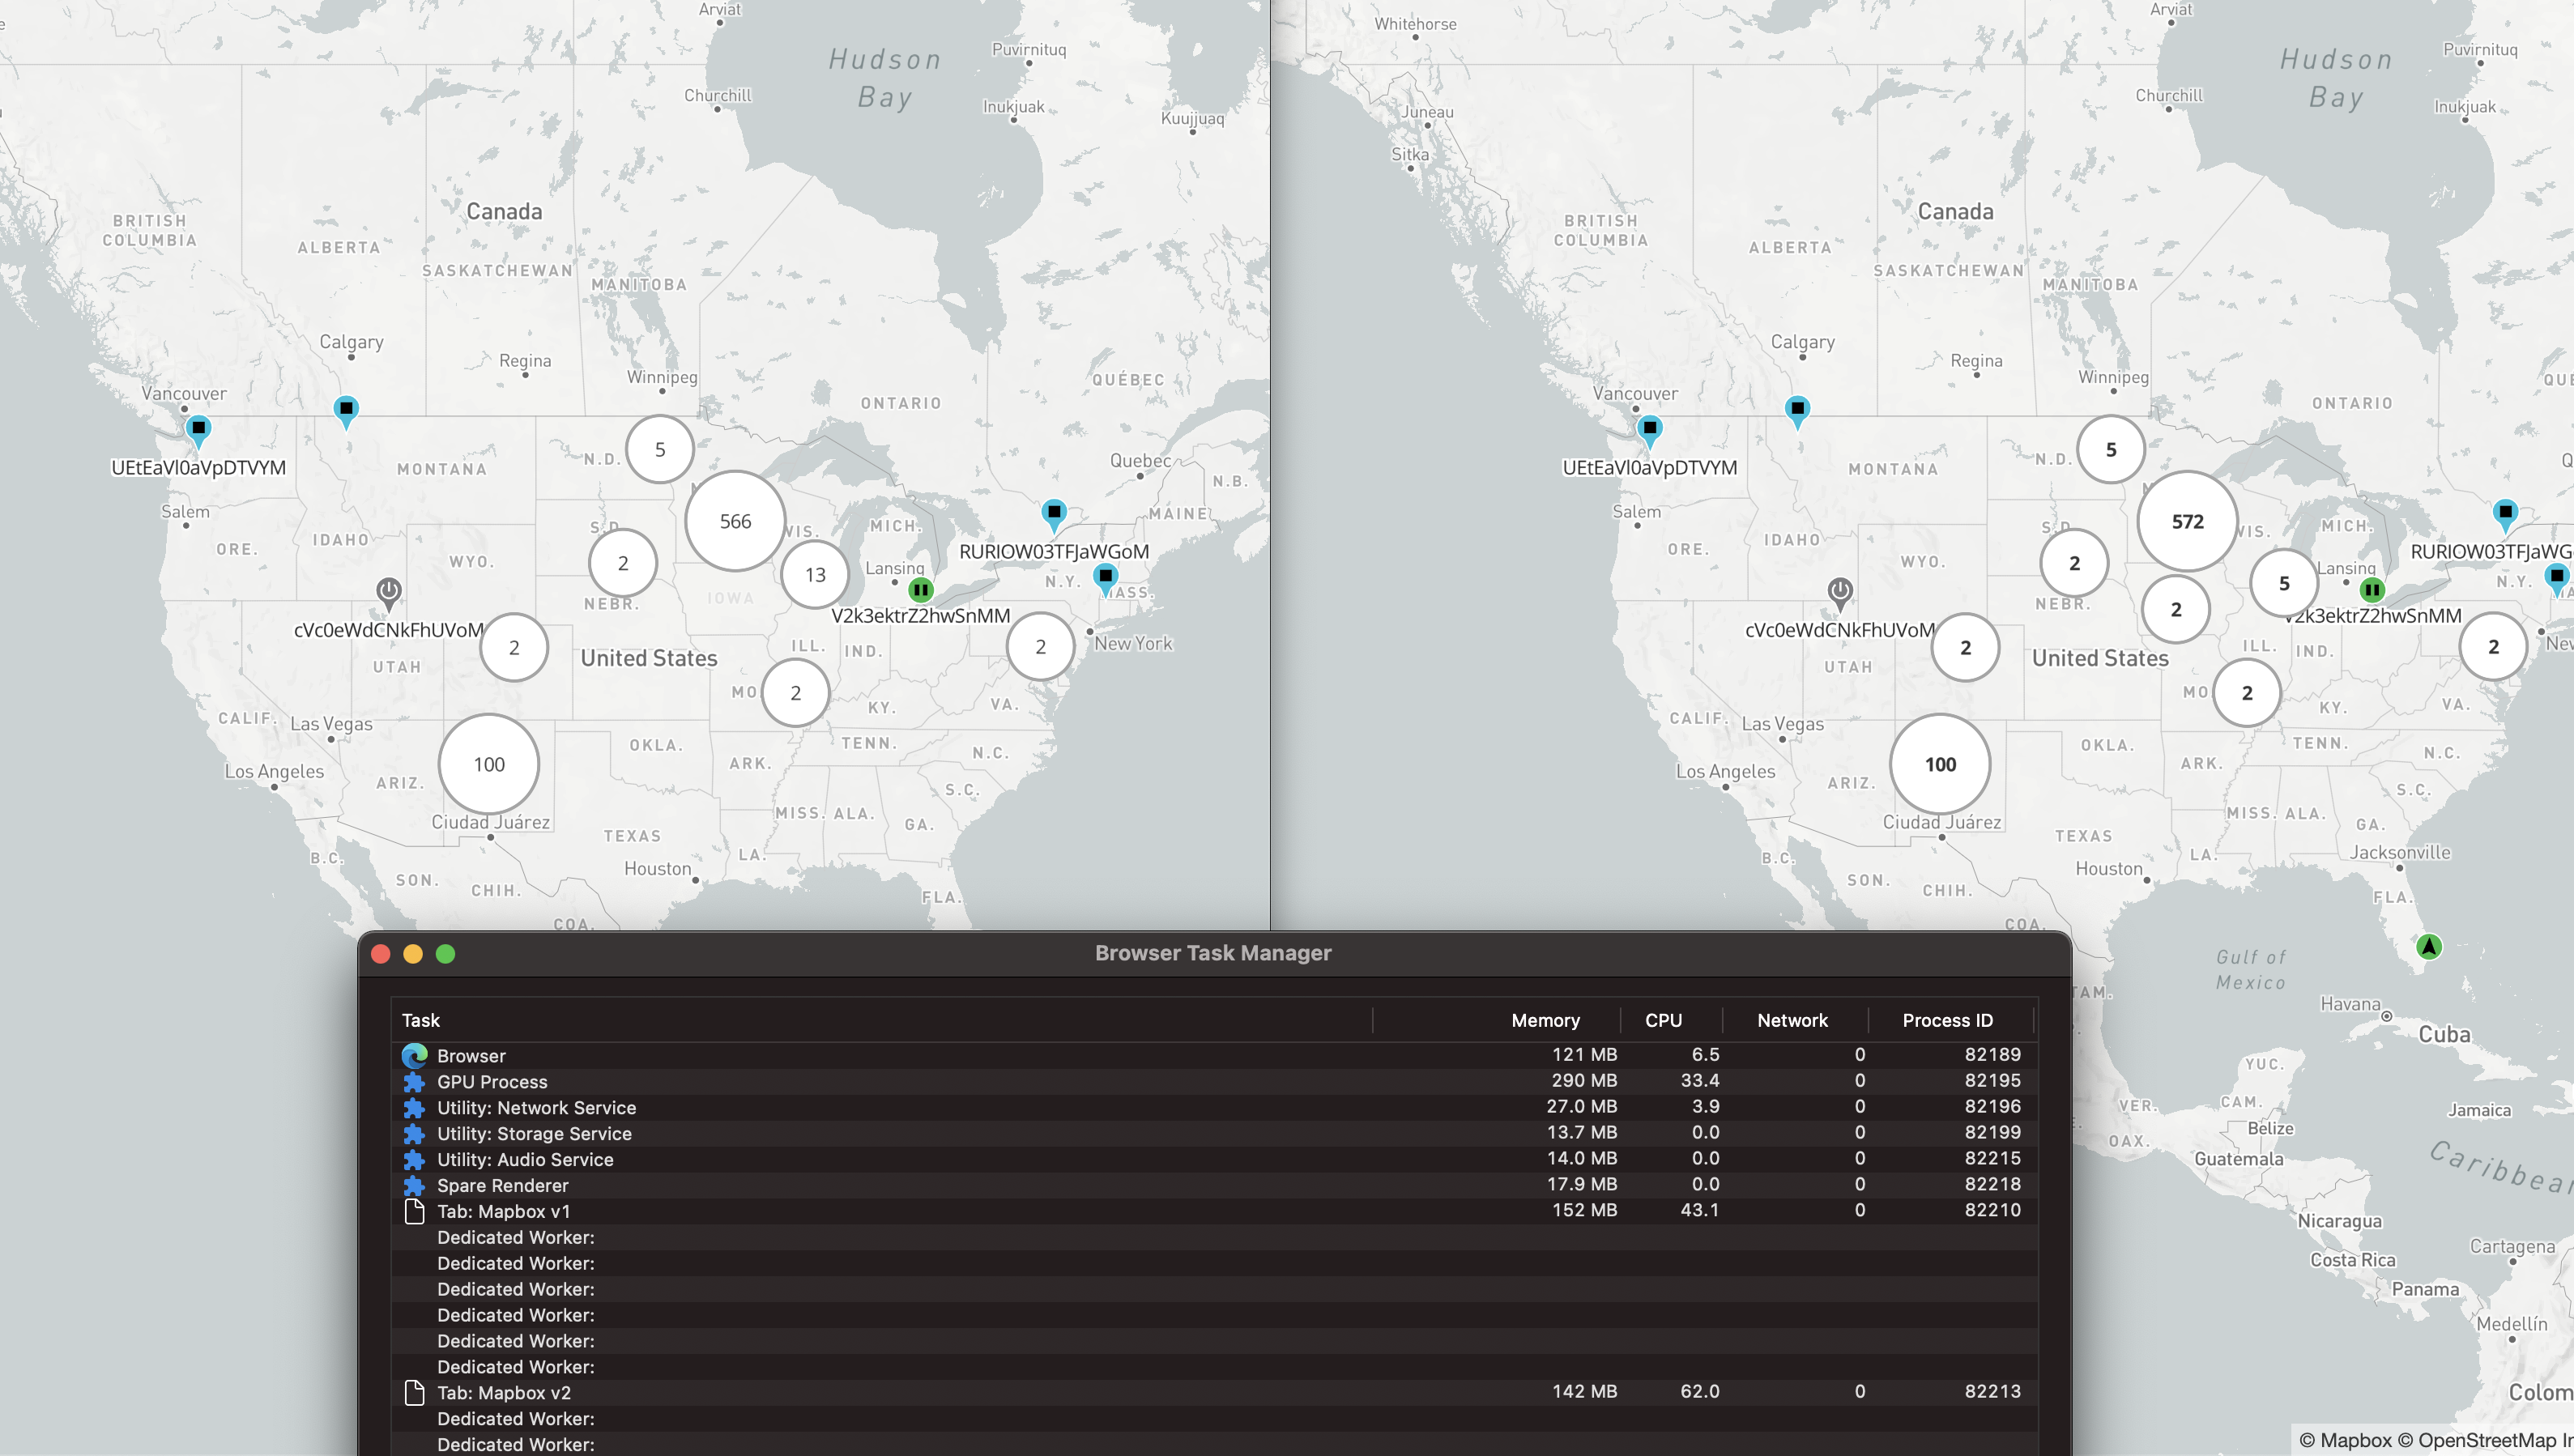Open the 2 cluster beside New York in left map
This screenshot has height=1456, width=2574.
1041,646
